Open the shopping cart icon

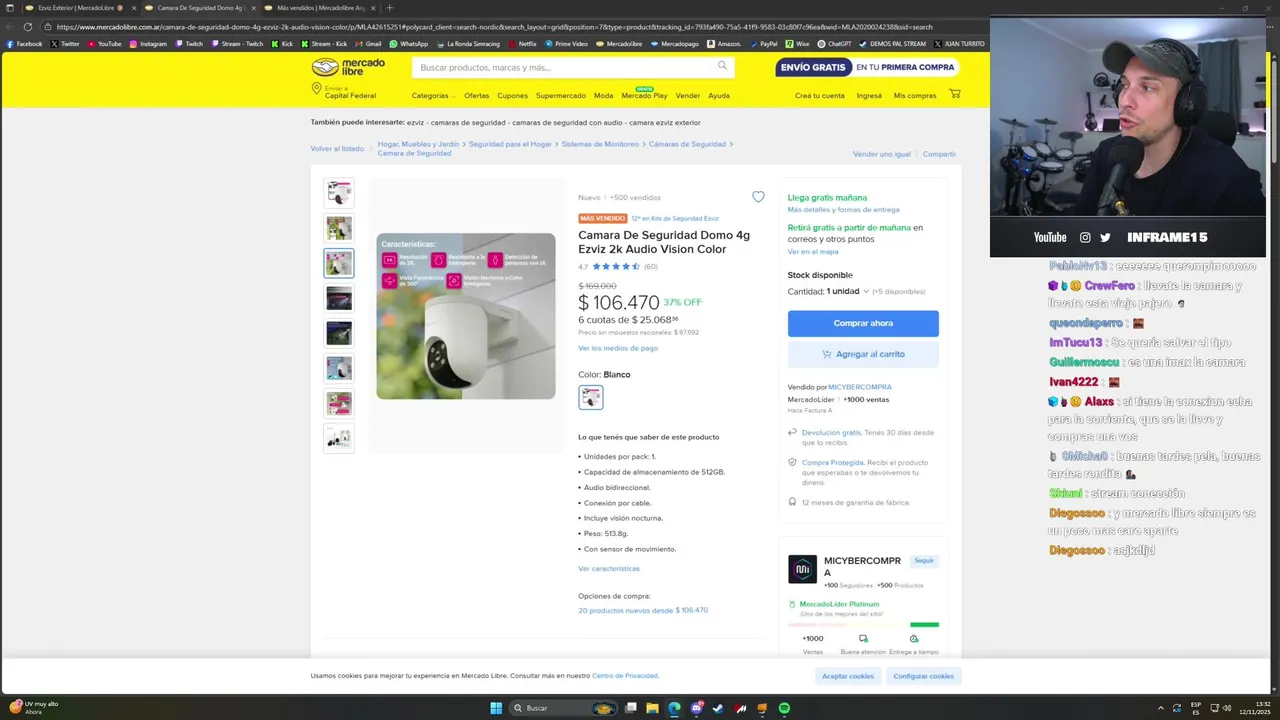(955, 94)
